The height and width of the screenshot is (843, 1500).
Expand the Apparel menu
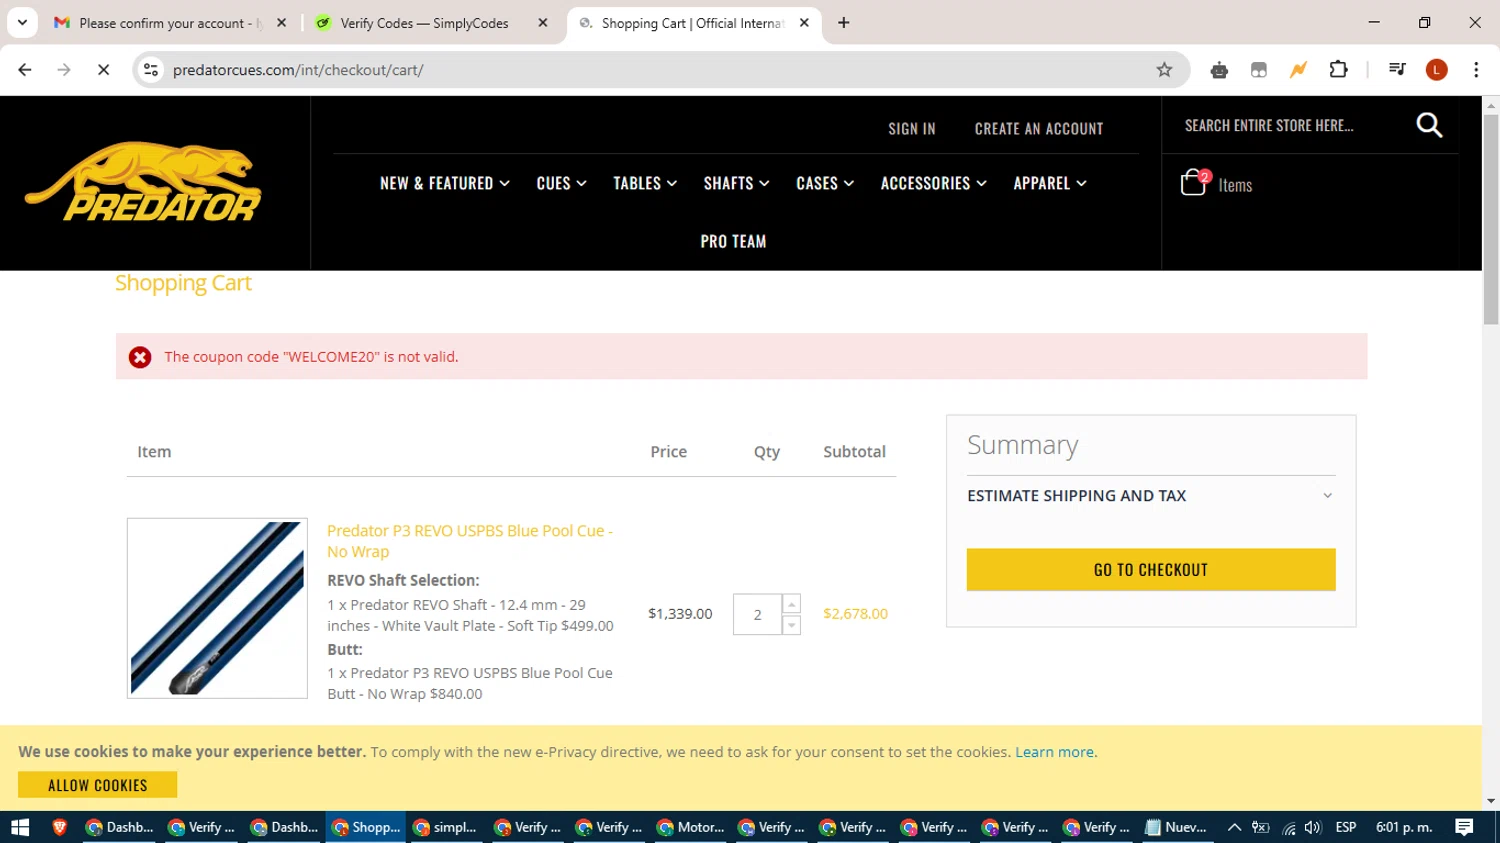tap(1050, 183)
